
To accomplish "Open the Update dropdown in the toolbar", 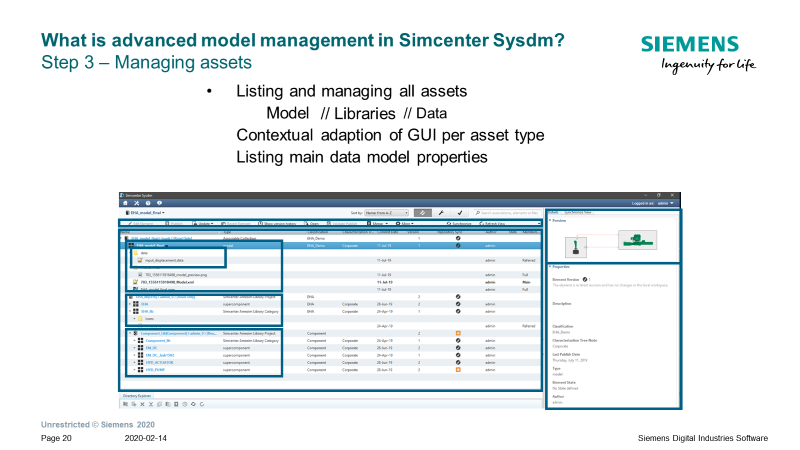I will pos(203,223).
